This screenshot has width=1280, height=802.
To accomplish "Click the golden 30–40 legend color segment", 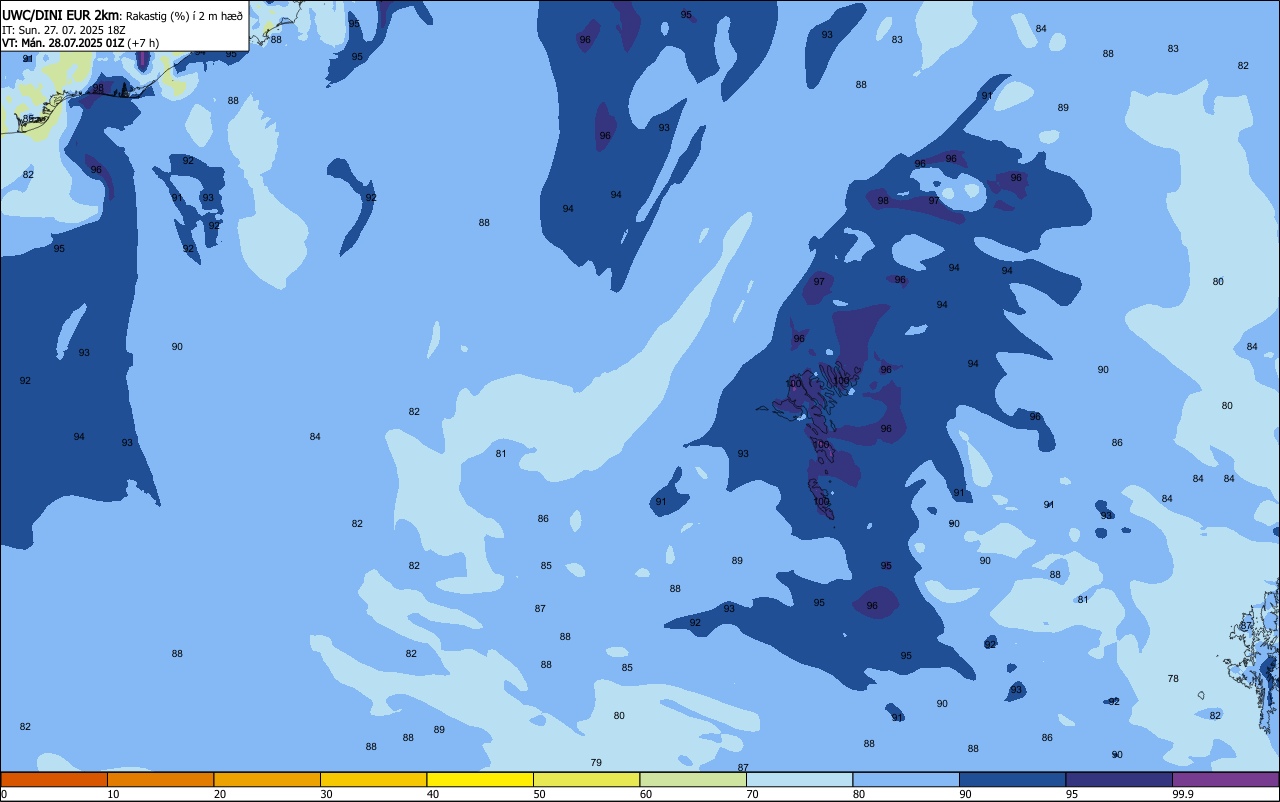I will tap(373, 779).
